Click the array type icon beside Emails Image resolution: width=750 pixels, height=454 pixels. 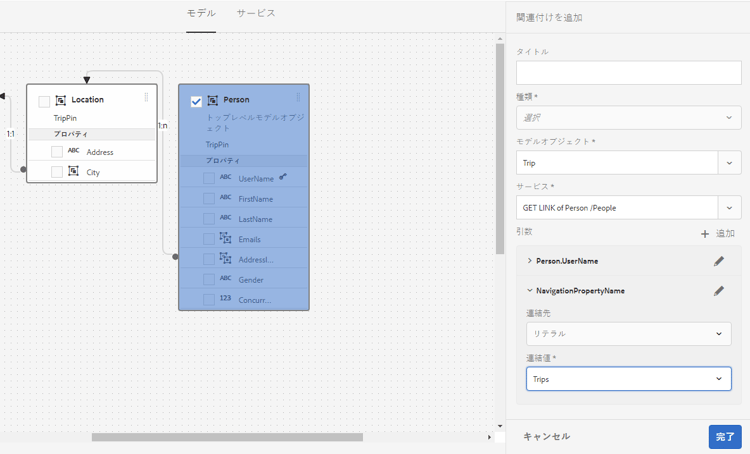click(x=225, y=238)
